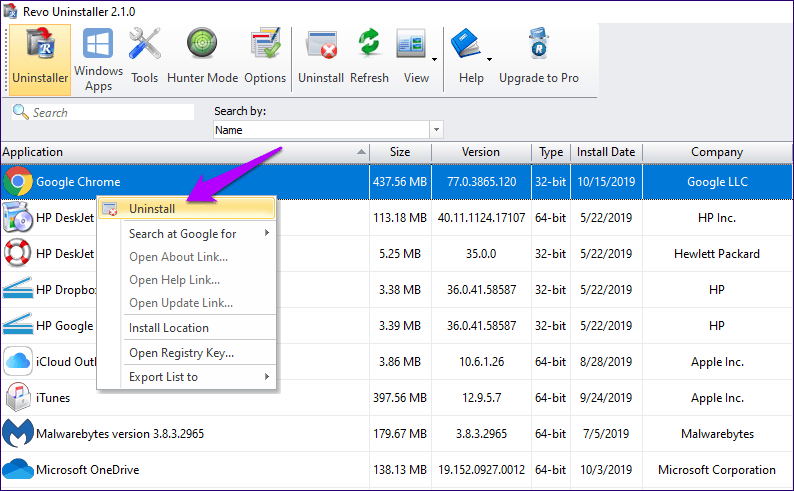Sort by Application column header
This screenshot has height=491, width=794.
(185, 152)
